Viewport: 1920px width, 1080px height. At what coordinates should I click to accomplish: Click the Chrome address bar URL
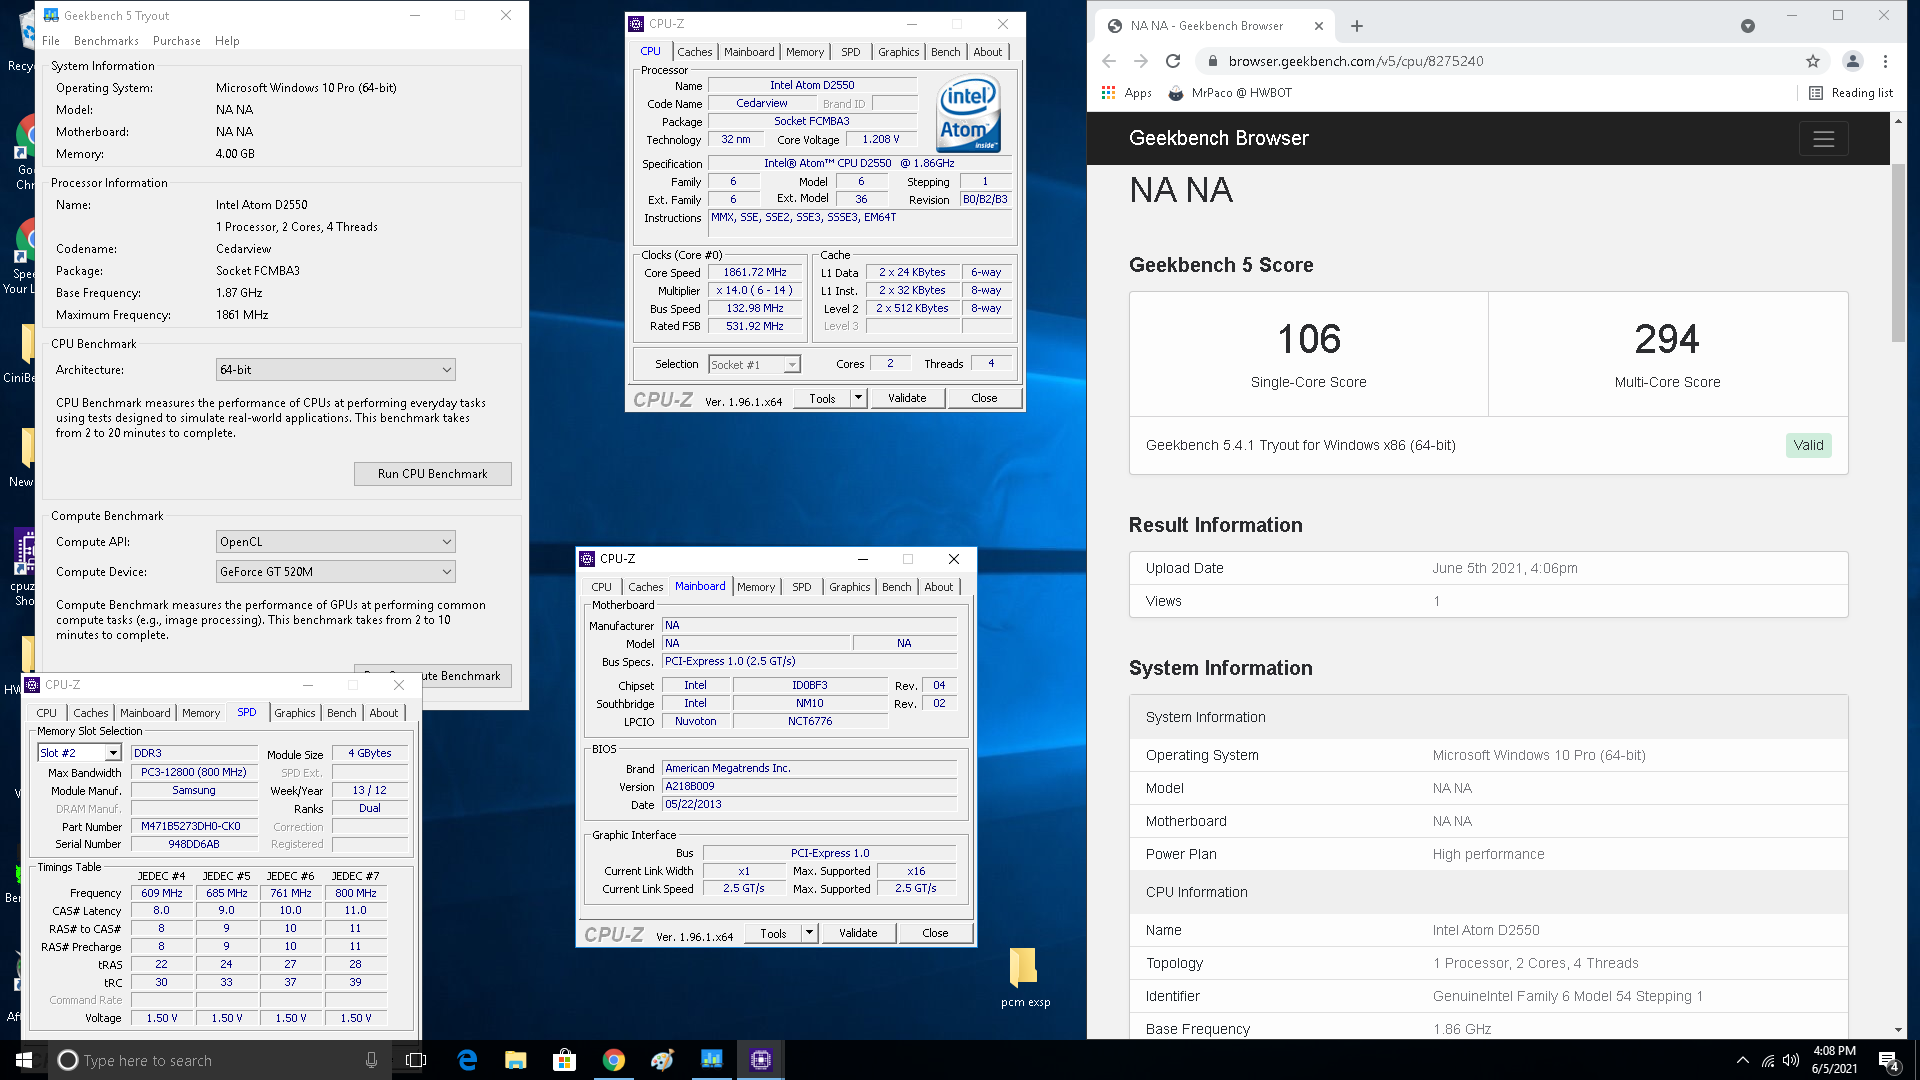tap(1356, 61)
